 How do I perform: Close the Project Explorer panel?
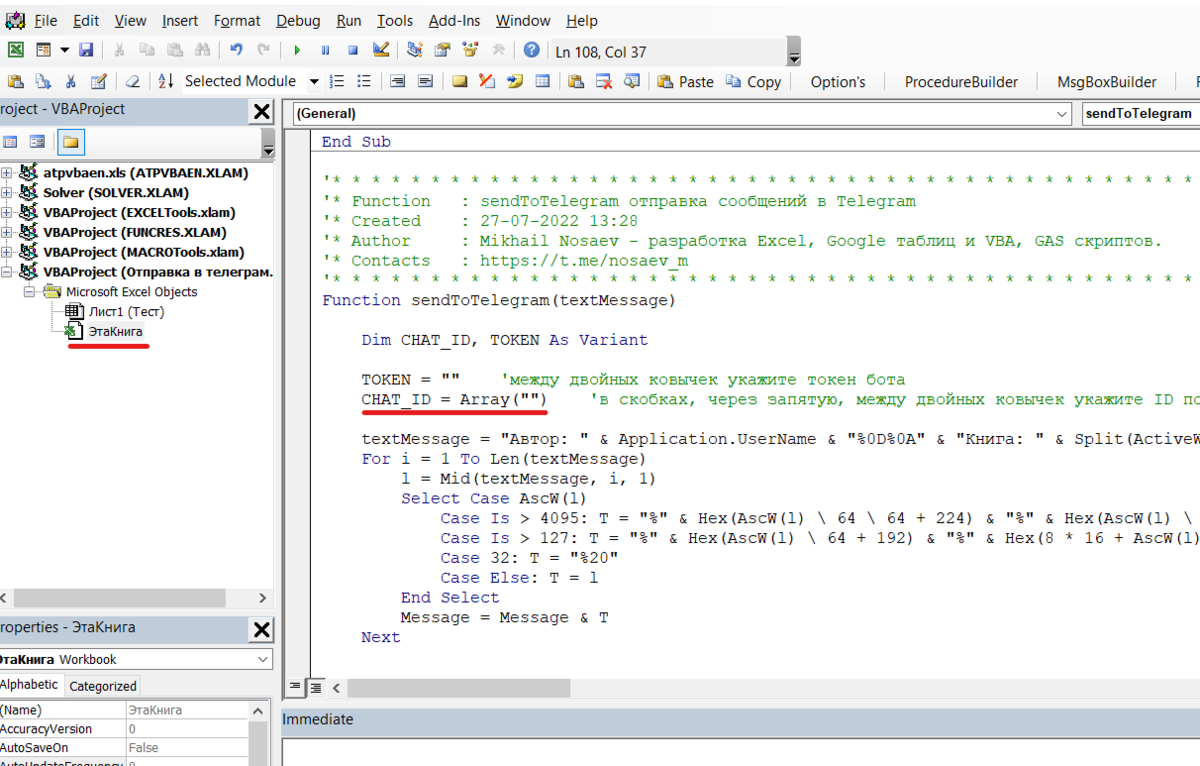coord(260,111)
